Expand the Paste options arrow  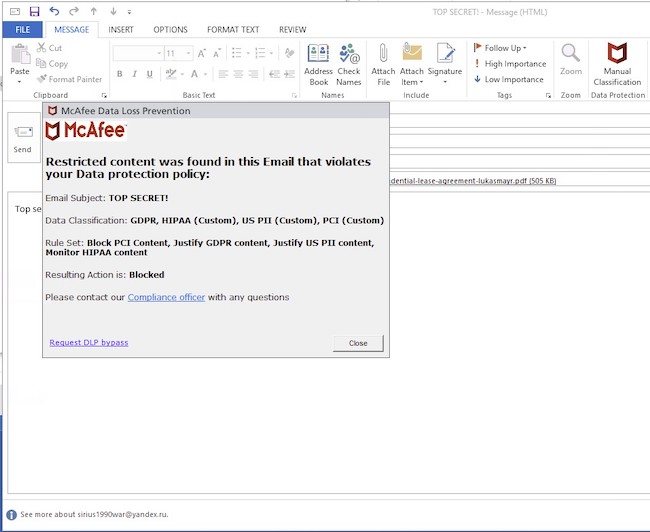tap(19, 82)
